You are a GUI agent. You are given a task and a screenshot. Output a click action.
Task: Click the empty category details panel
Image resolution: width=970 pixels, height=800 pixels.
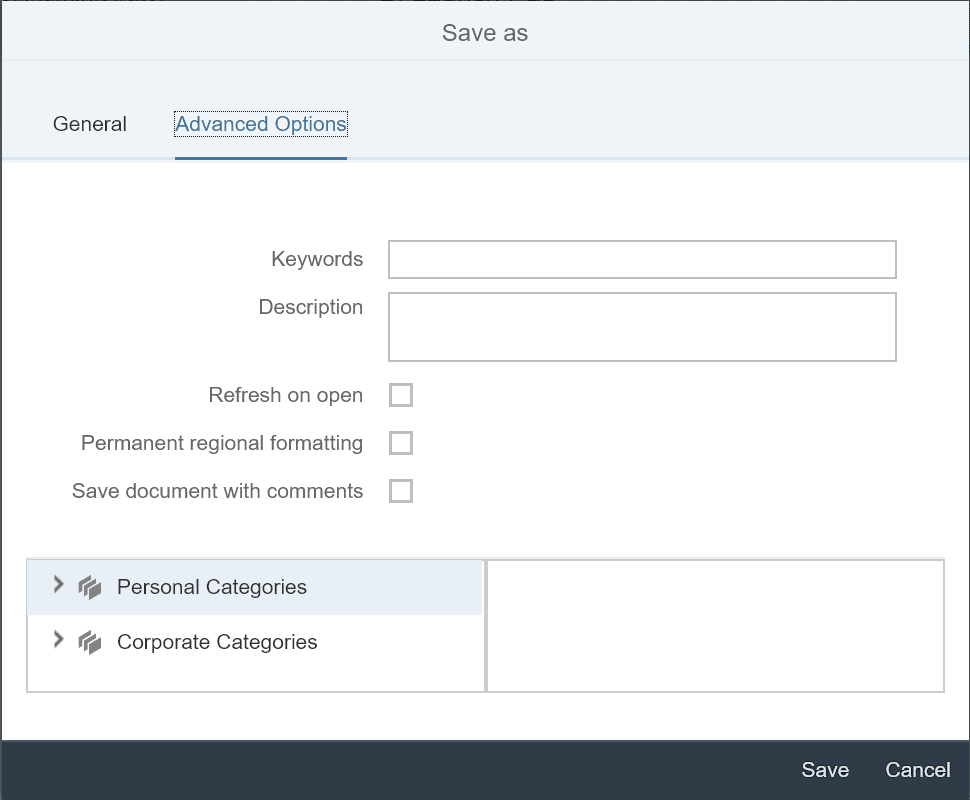715,625
